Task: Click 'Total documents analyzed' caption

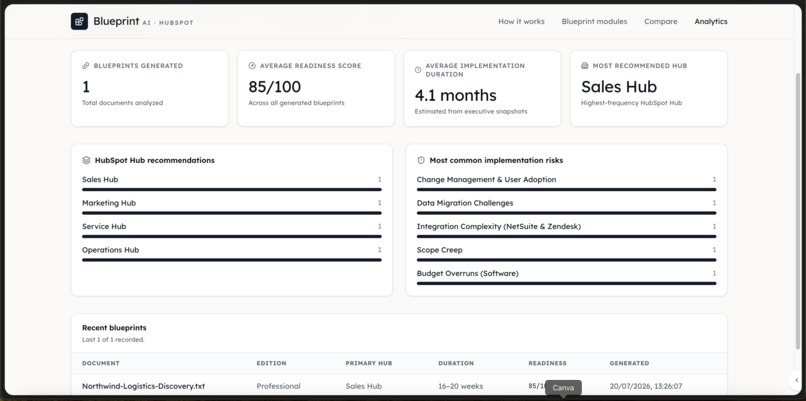Action: (x=122, y=103)
